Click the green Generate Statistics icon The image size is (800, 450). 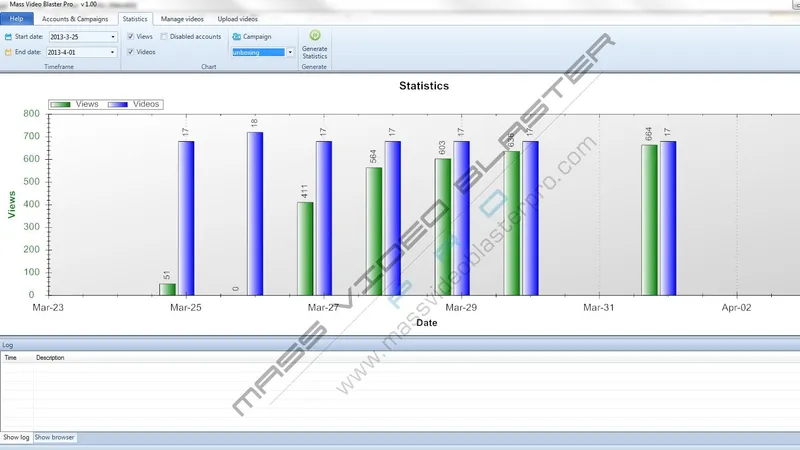click(x=315, y=35)
